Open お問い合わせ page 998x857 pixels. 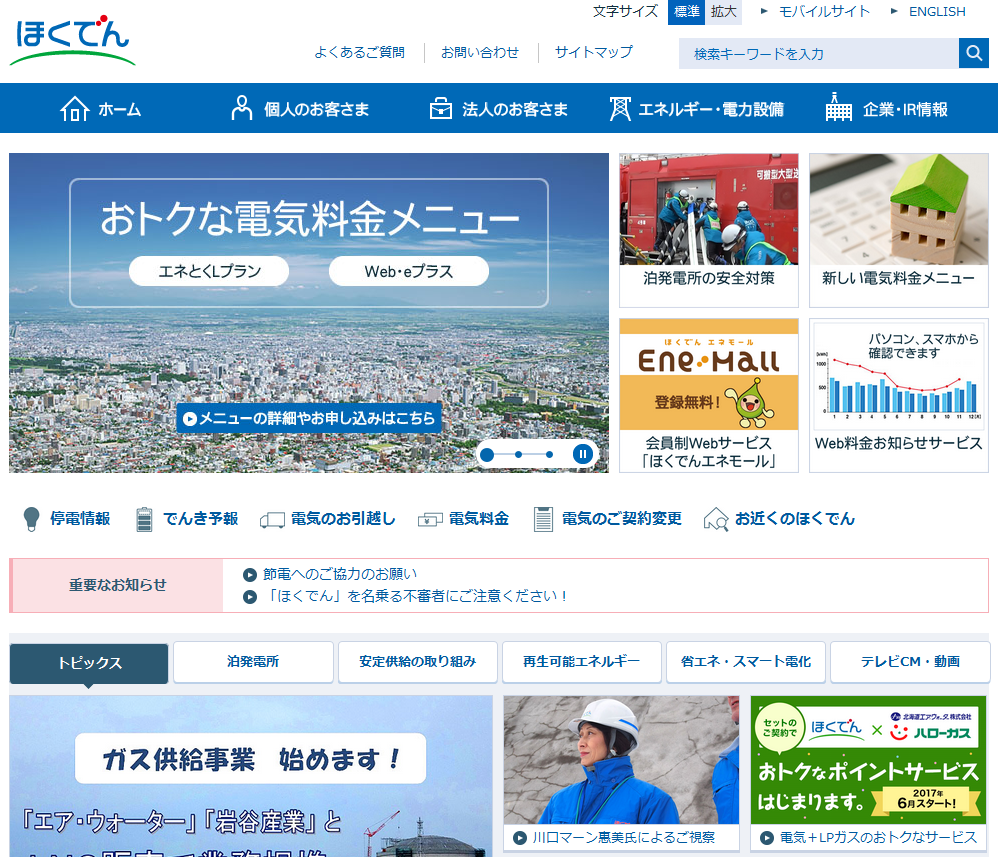pyautogui.click(x=480, y=52)
